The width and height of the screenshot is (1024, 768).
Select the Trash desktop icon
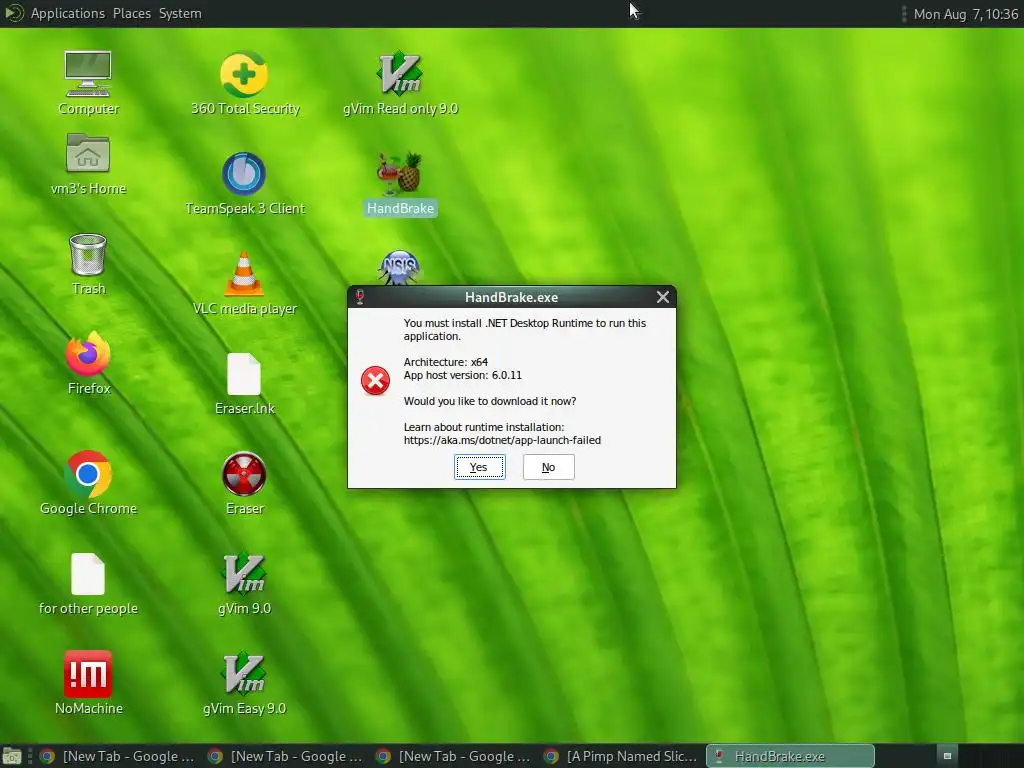pos(88,254)
